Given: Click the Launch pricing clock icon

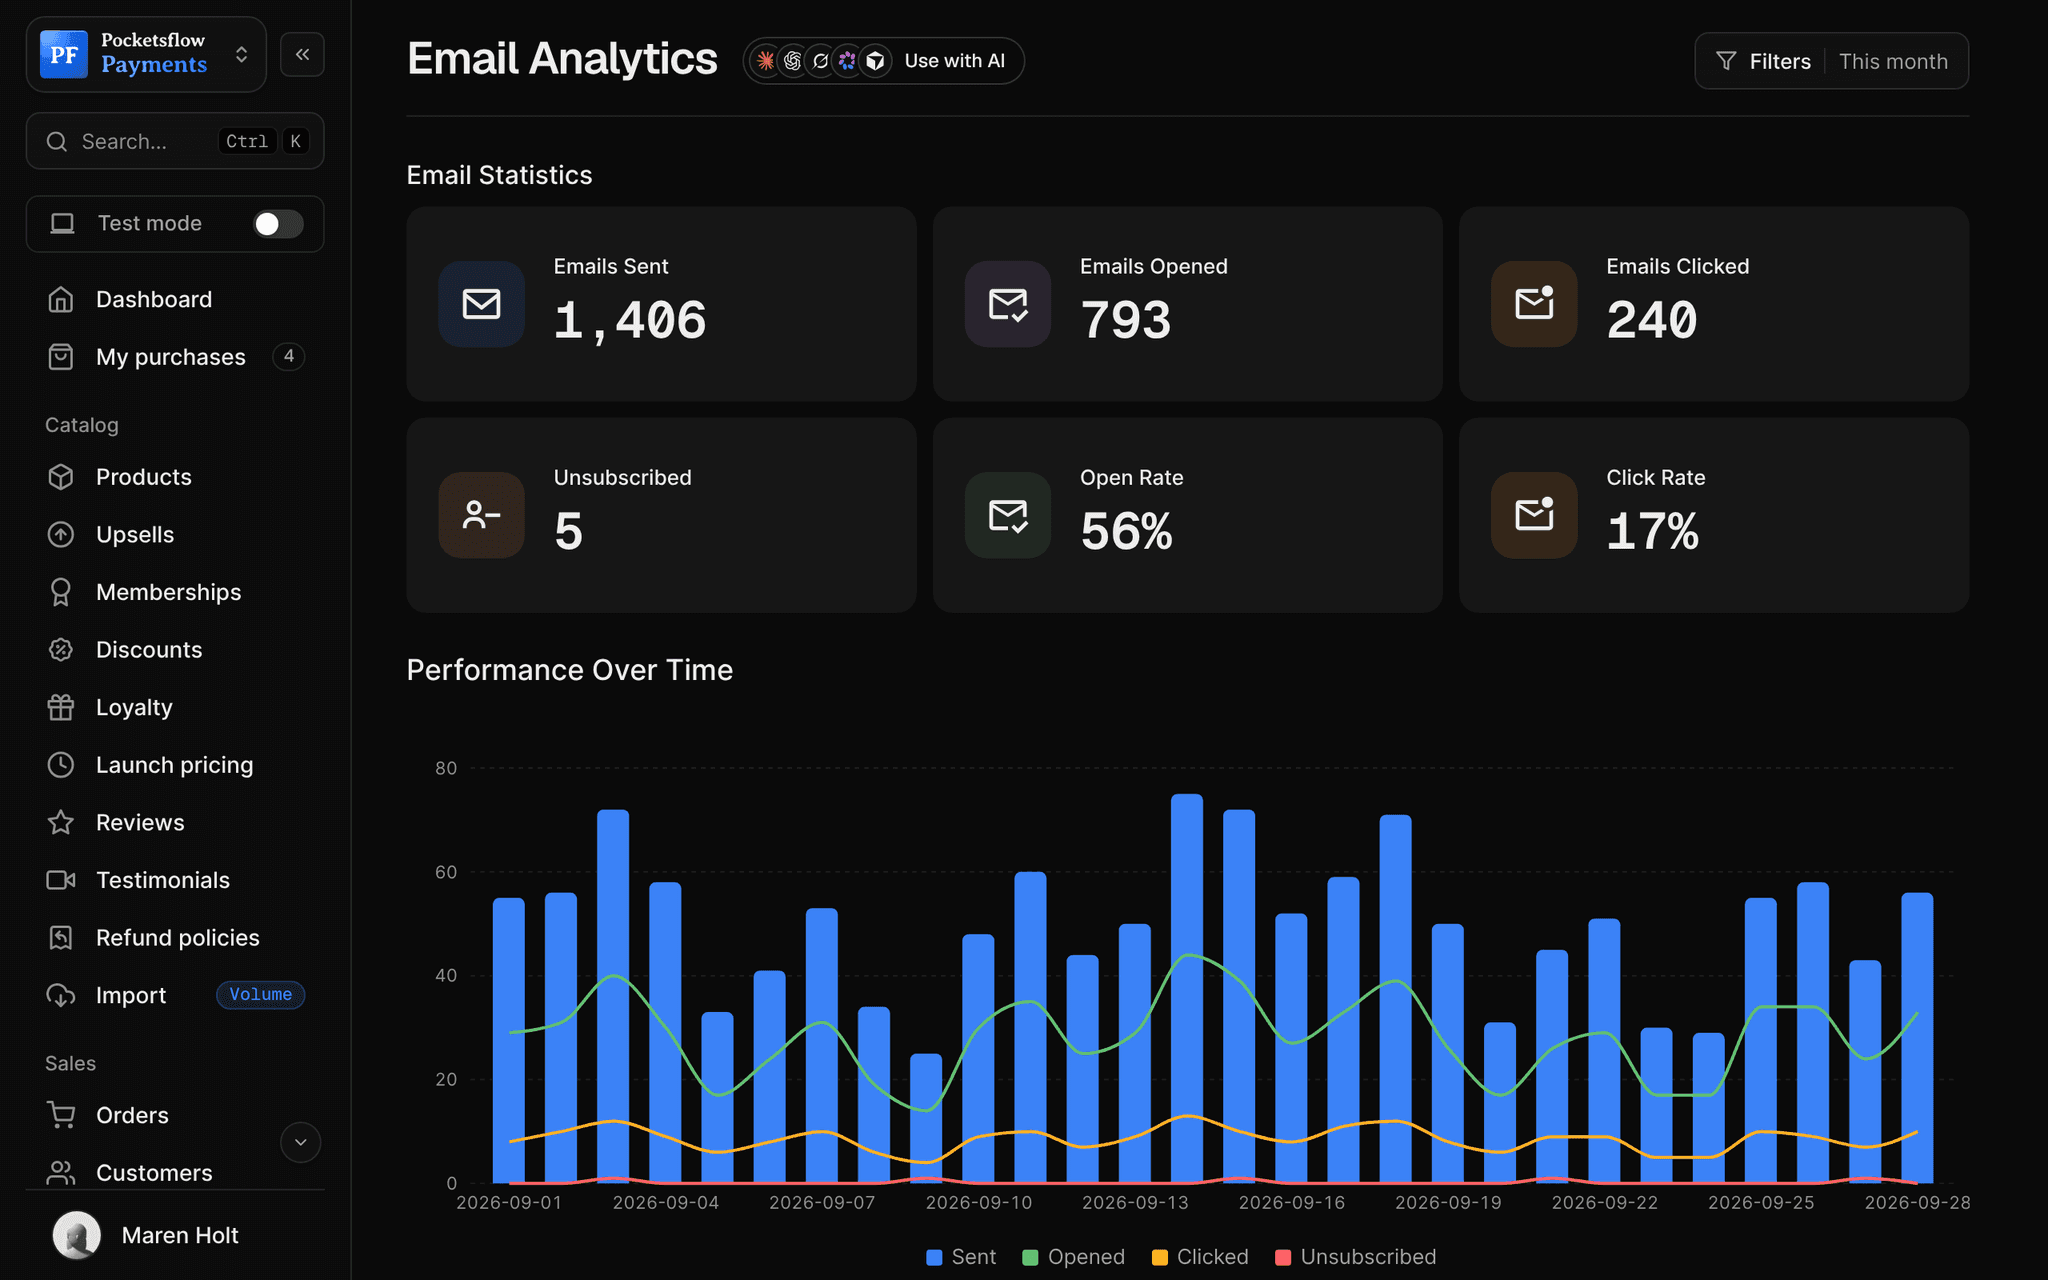Looking at the screenshot, I should coord(61,765).
